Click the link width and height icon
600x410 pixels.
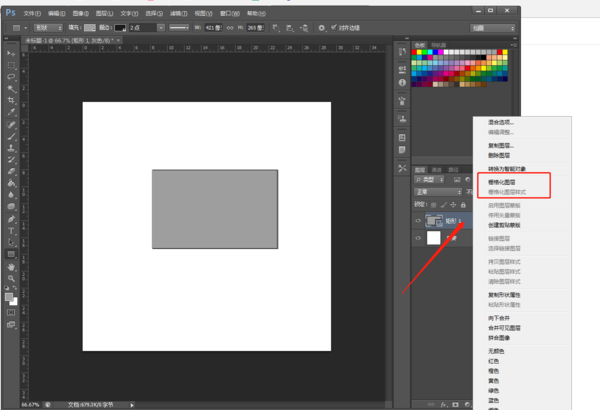click(230, 28)
